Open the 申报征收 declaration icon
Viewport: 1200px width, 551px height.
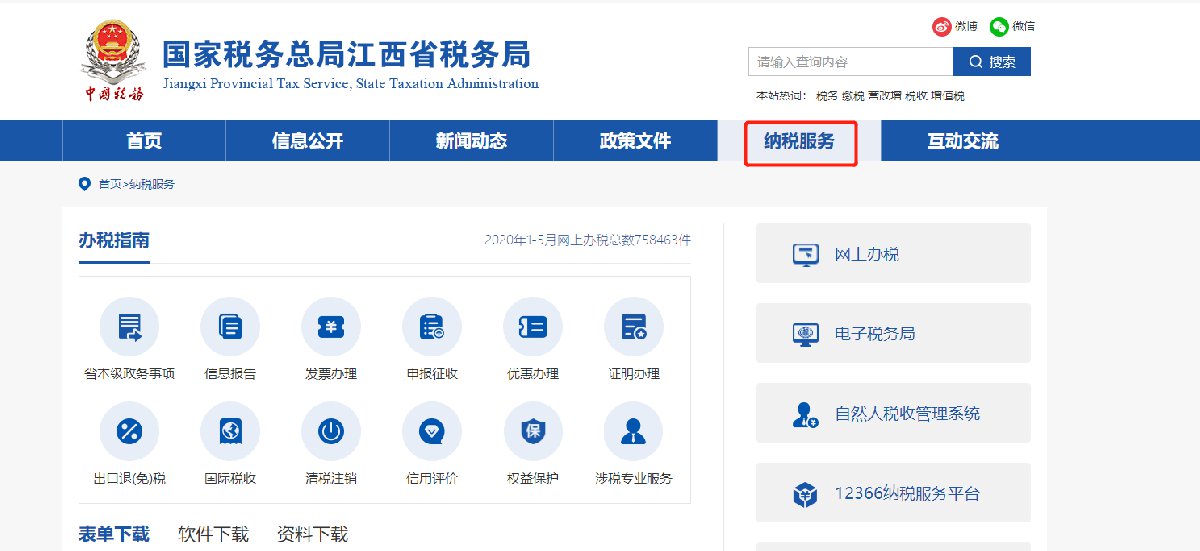tap(432, 327)
